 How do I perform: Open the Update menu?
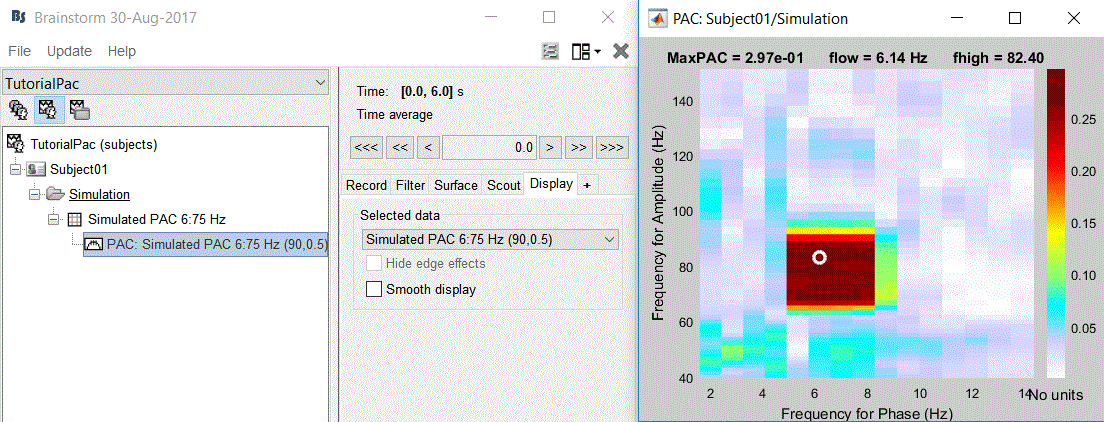pyautogui.click(x=69, y=51)
